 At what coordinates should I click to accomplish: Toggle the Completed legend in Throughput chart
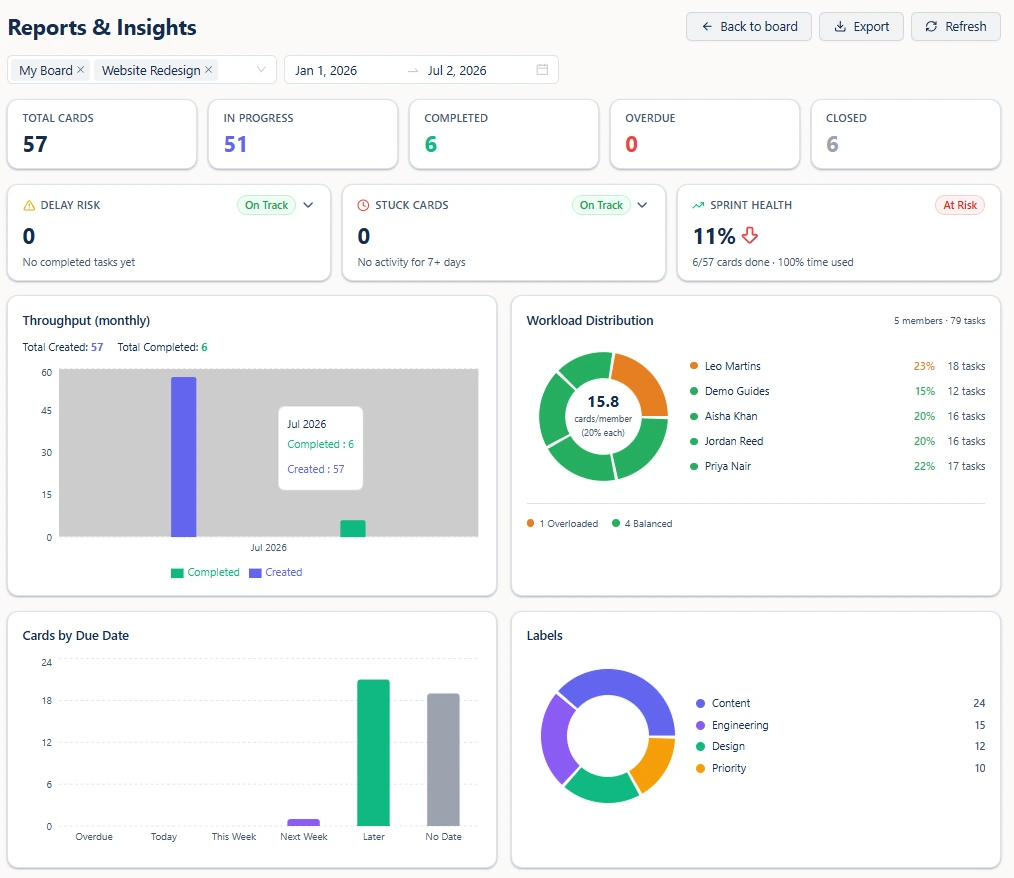pos(205,572)
